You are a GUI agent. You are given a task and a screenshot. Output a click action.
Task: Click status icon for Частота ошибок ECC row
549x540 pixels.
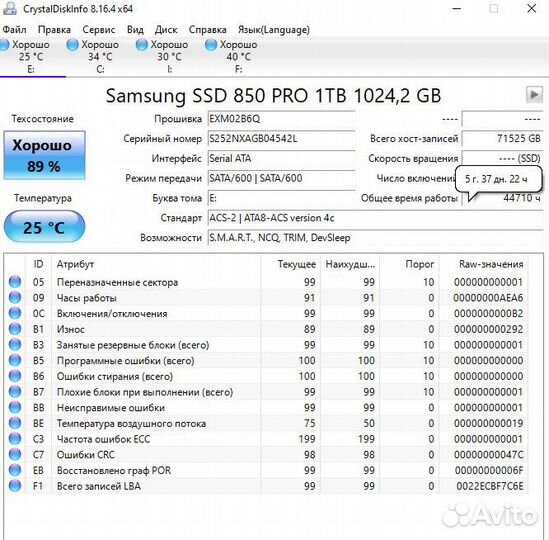point(15,439)
